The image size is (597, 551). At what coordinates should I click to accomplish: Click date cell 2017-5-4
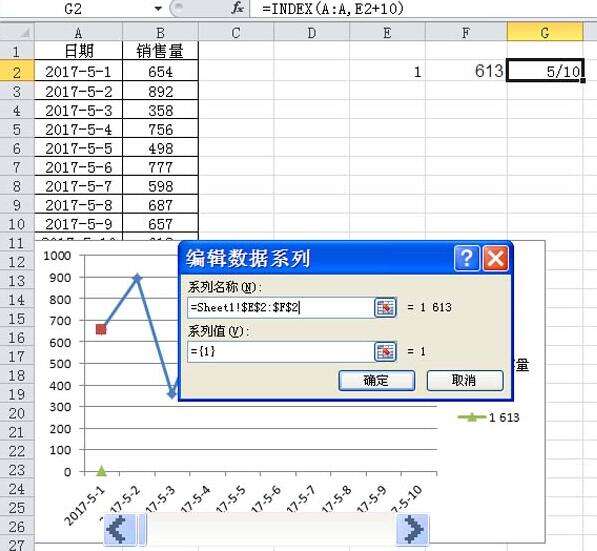[78, 129]
